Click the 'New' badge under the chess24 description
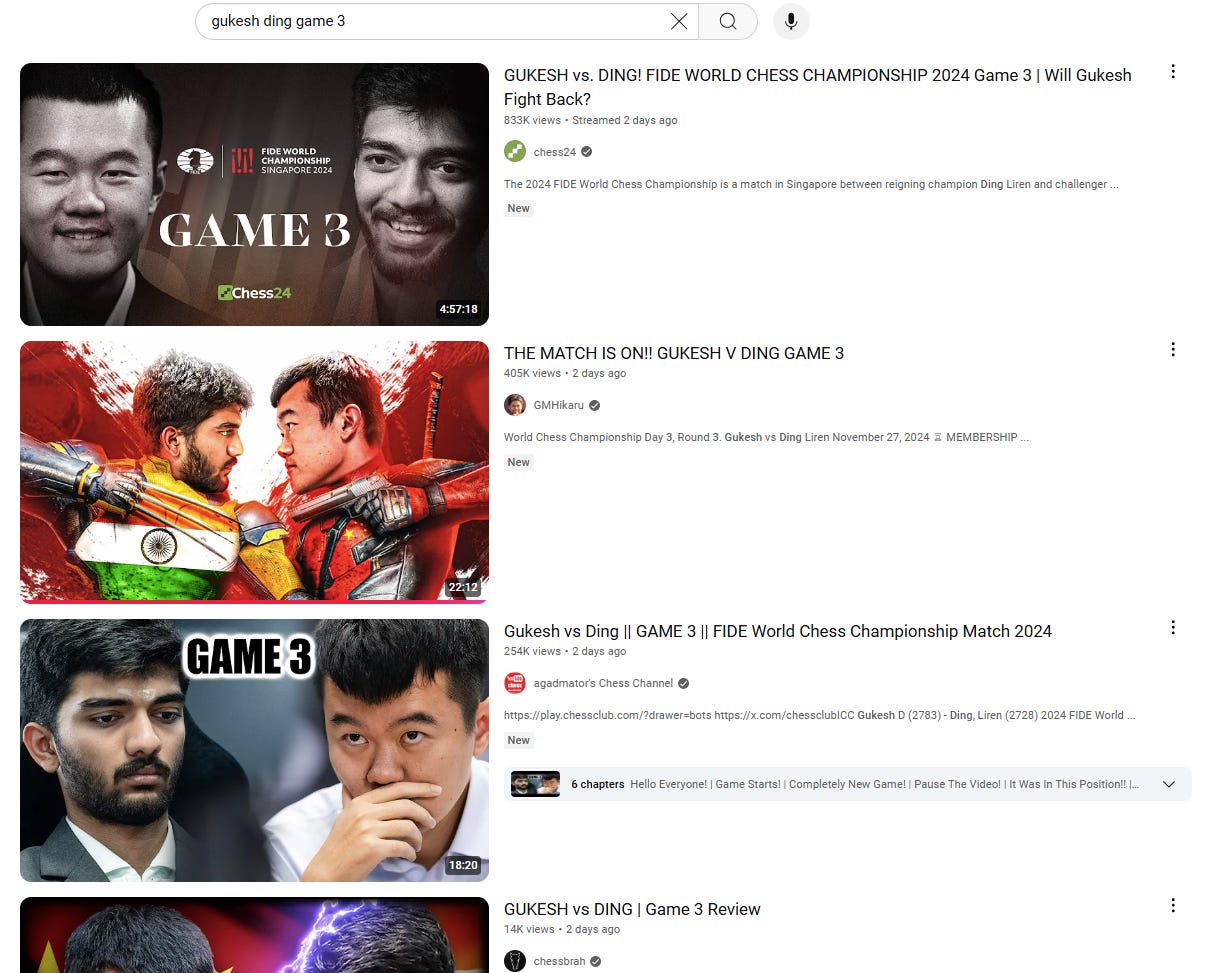The height and width of the screenshot is (973, 1205). click(x=519, y=208)
